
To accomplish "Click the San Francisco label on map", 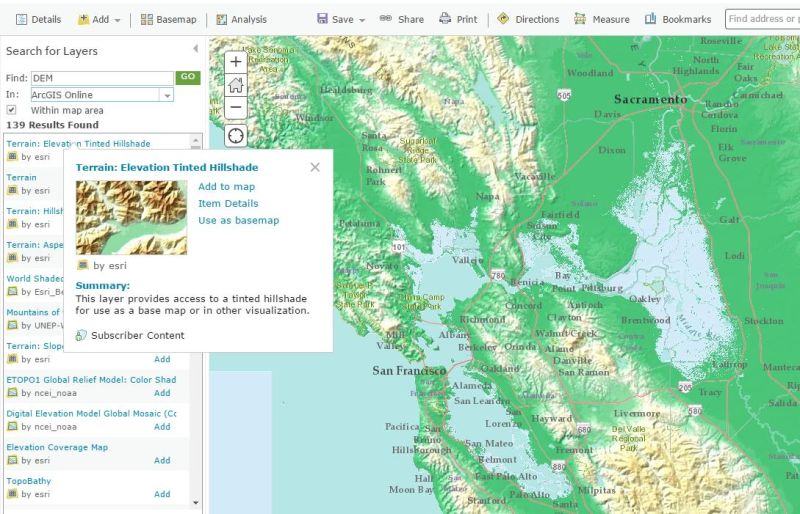I will pos(409,371).
